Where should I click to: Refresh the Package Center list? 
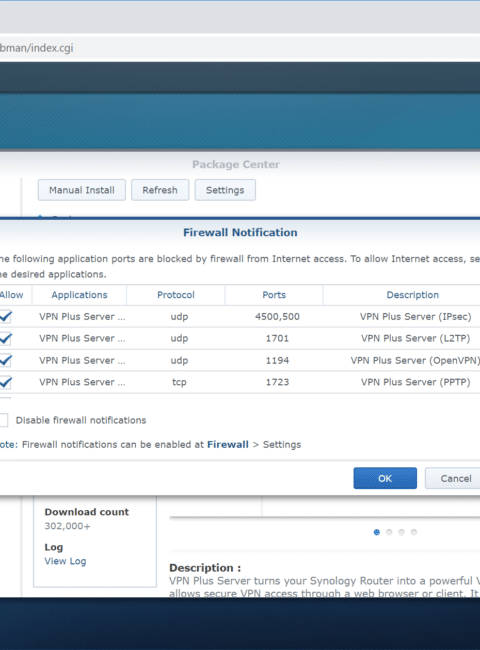coord(160,190)
